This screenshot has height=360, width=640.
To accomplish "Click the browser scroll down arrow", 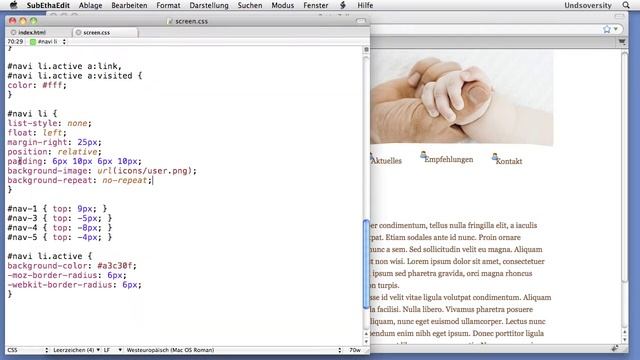I will (x=624, y=340).
